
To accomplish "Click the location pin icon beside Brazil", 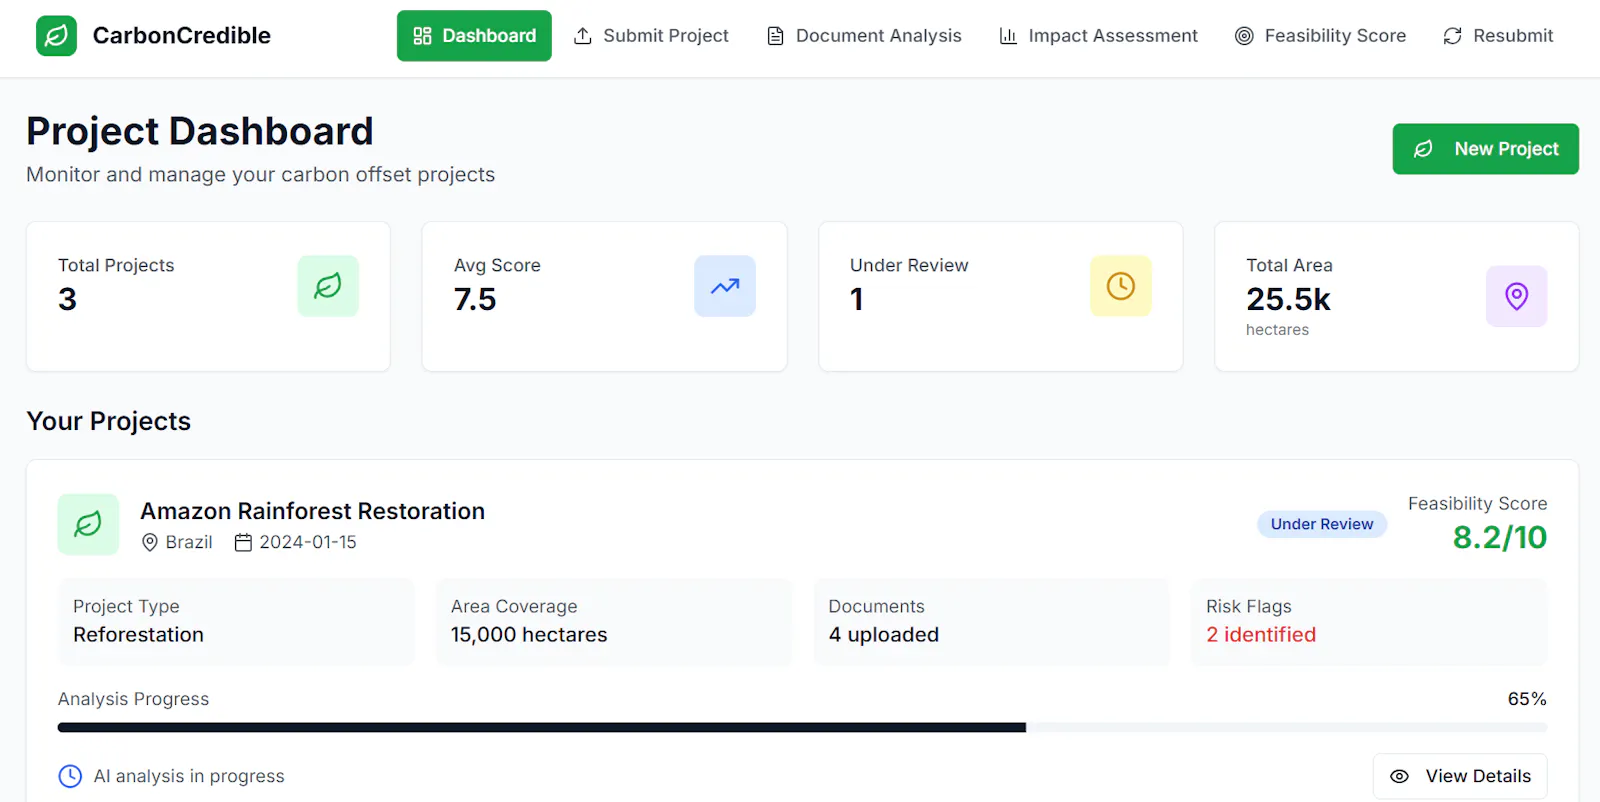I will click(x=150, y=542).
